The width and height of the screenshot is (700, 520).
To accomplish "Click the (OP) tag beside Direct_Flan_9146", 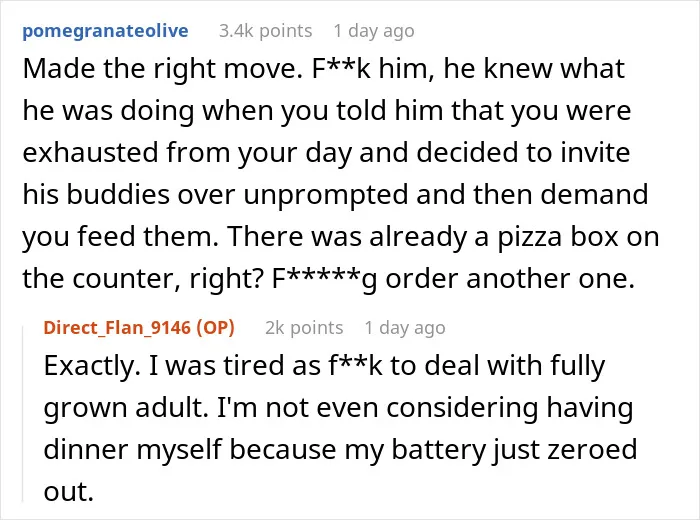I will 216,328.
